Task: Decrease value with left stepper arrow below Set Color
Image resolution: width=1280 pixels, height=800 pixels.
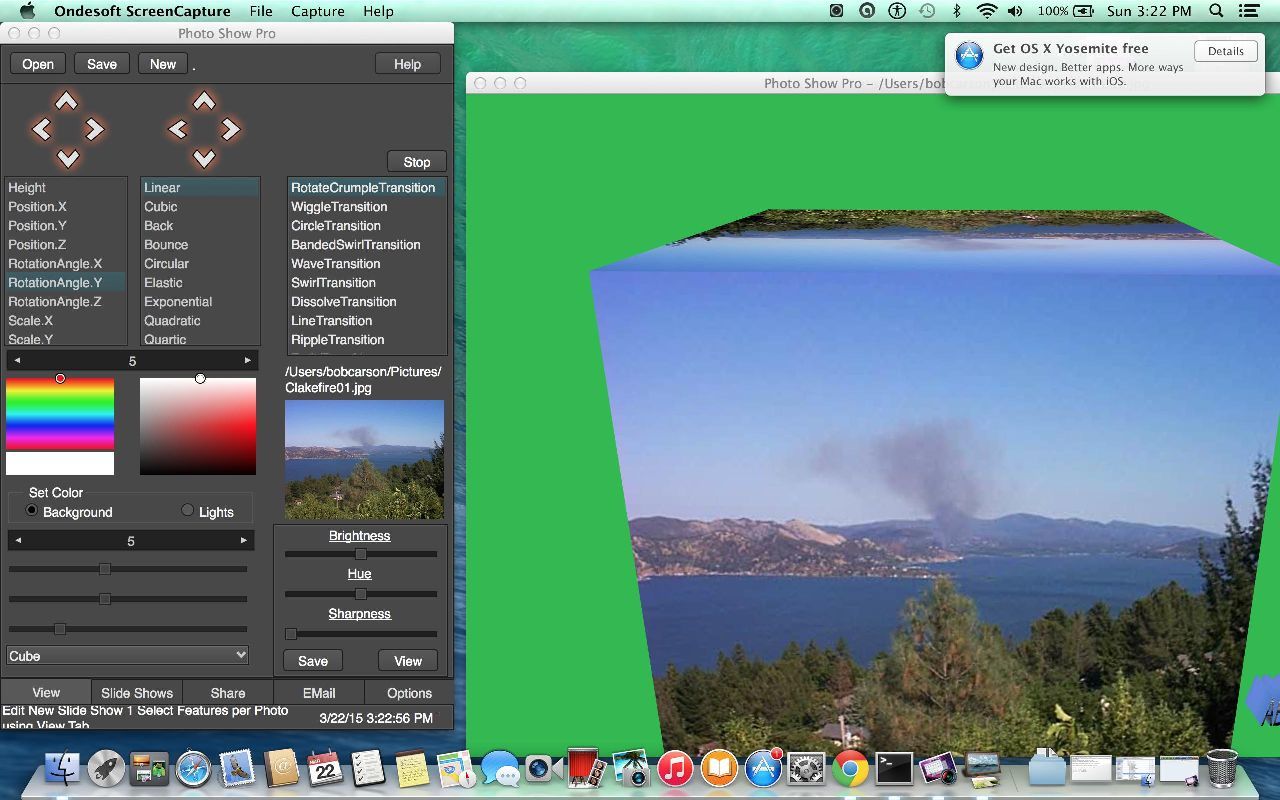Action: pyautogui.click(x=17, y=540)
